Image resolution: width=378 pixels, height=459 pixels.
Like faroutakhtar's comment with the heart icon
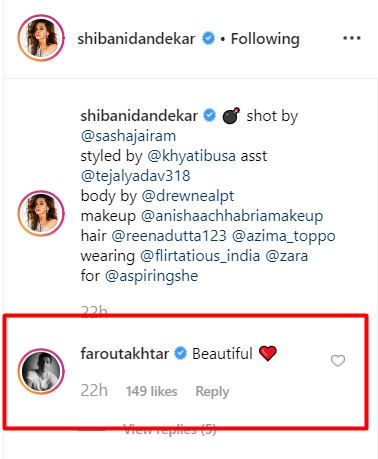pyautogui.click(x=338, y=361)
